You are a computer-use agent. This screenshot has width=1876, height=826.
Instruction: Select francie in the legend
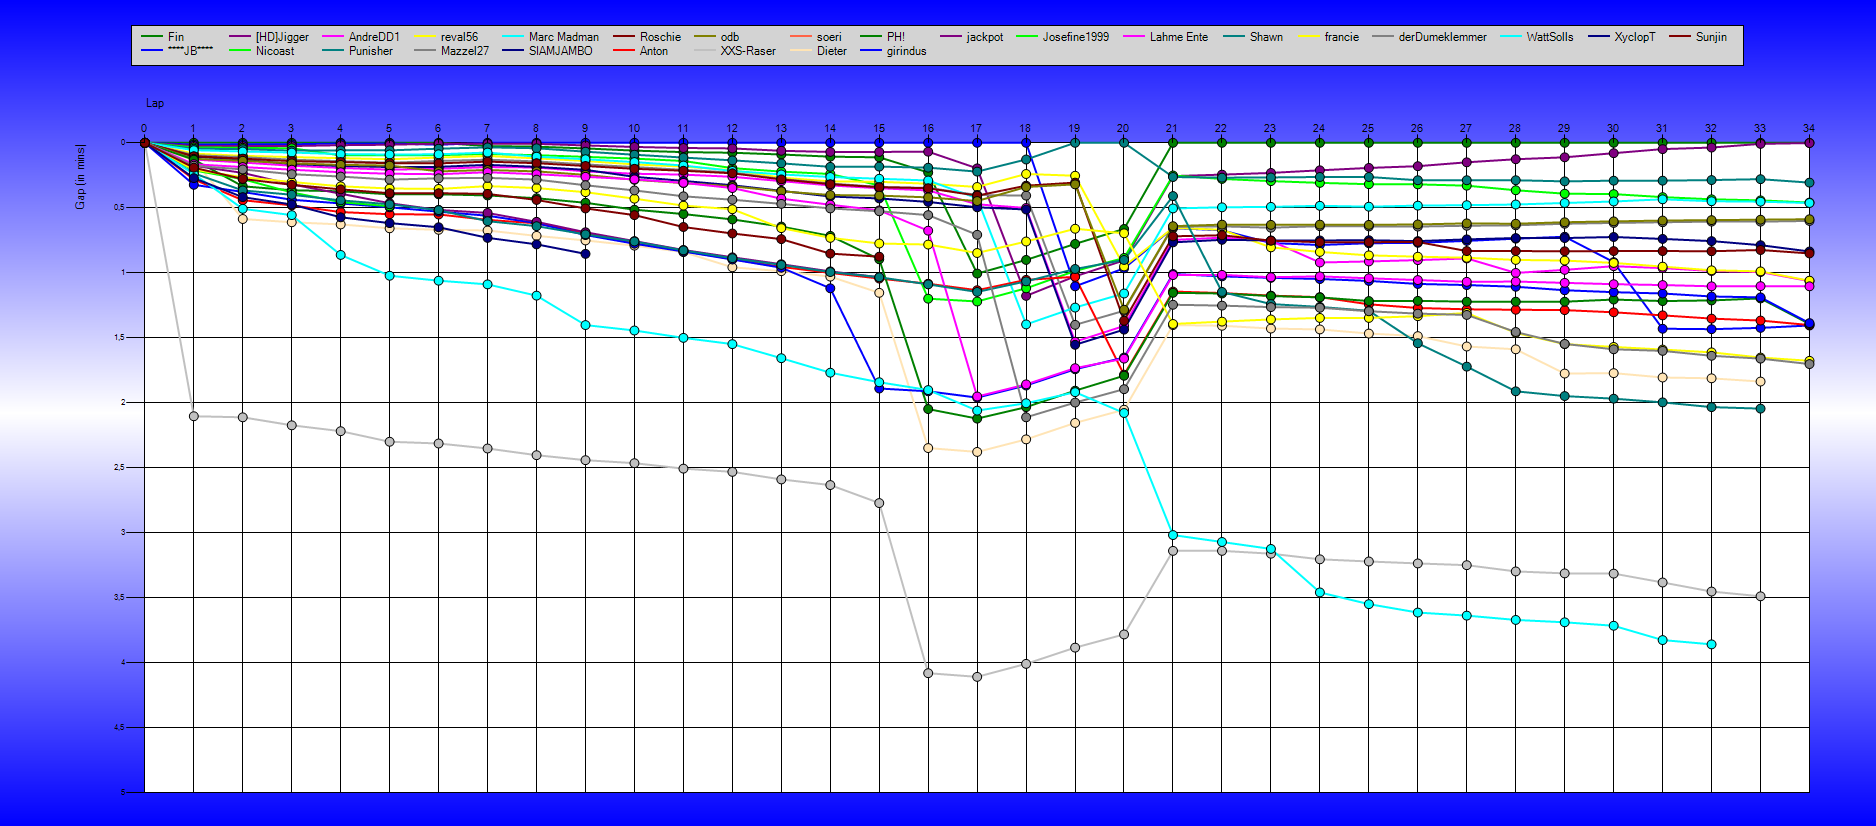pos(1342,37)
